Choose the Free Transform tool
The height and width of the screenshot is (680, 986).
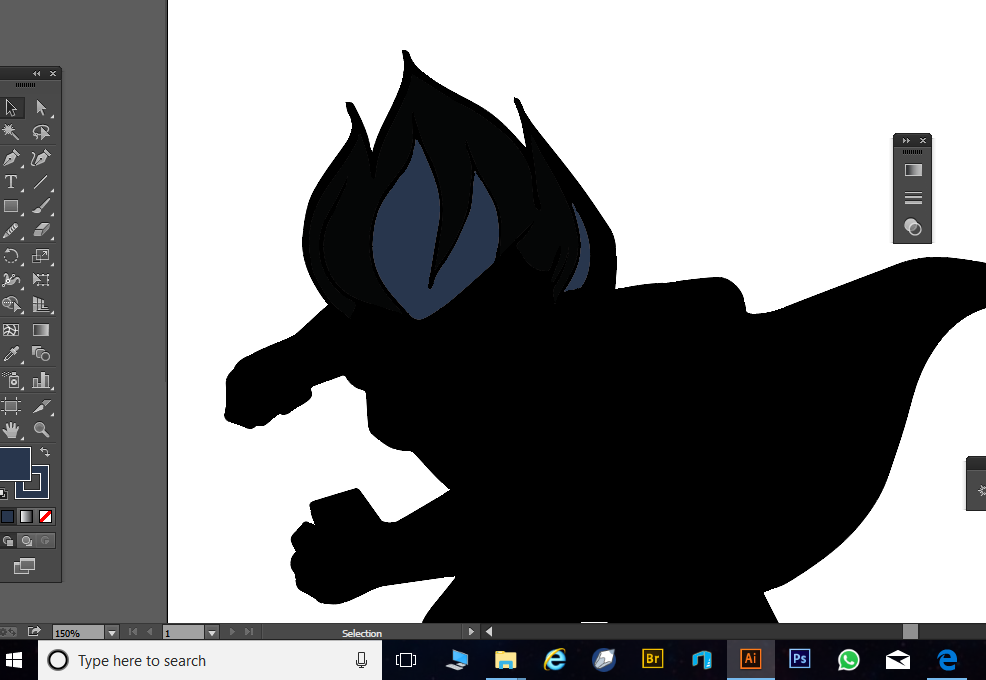coord(41,280)
